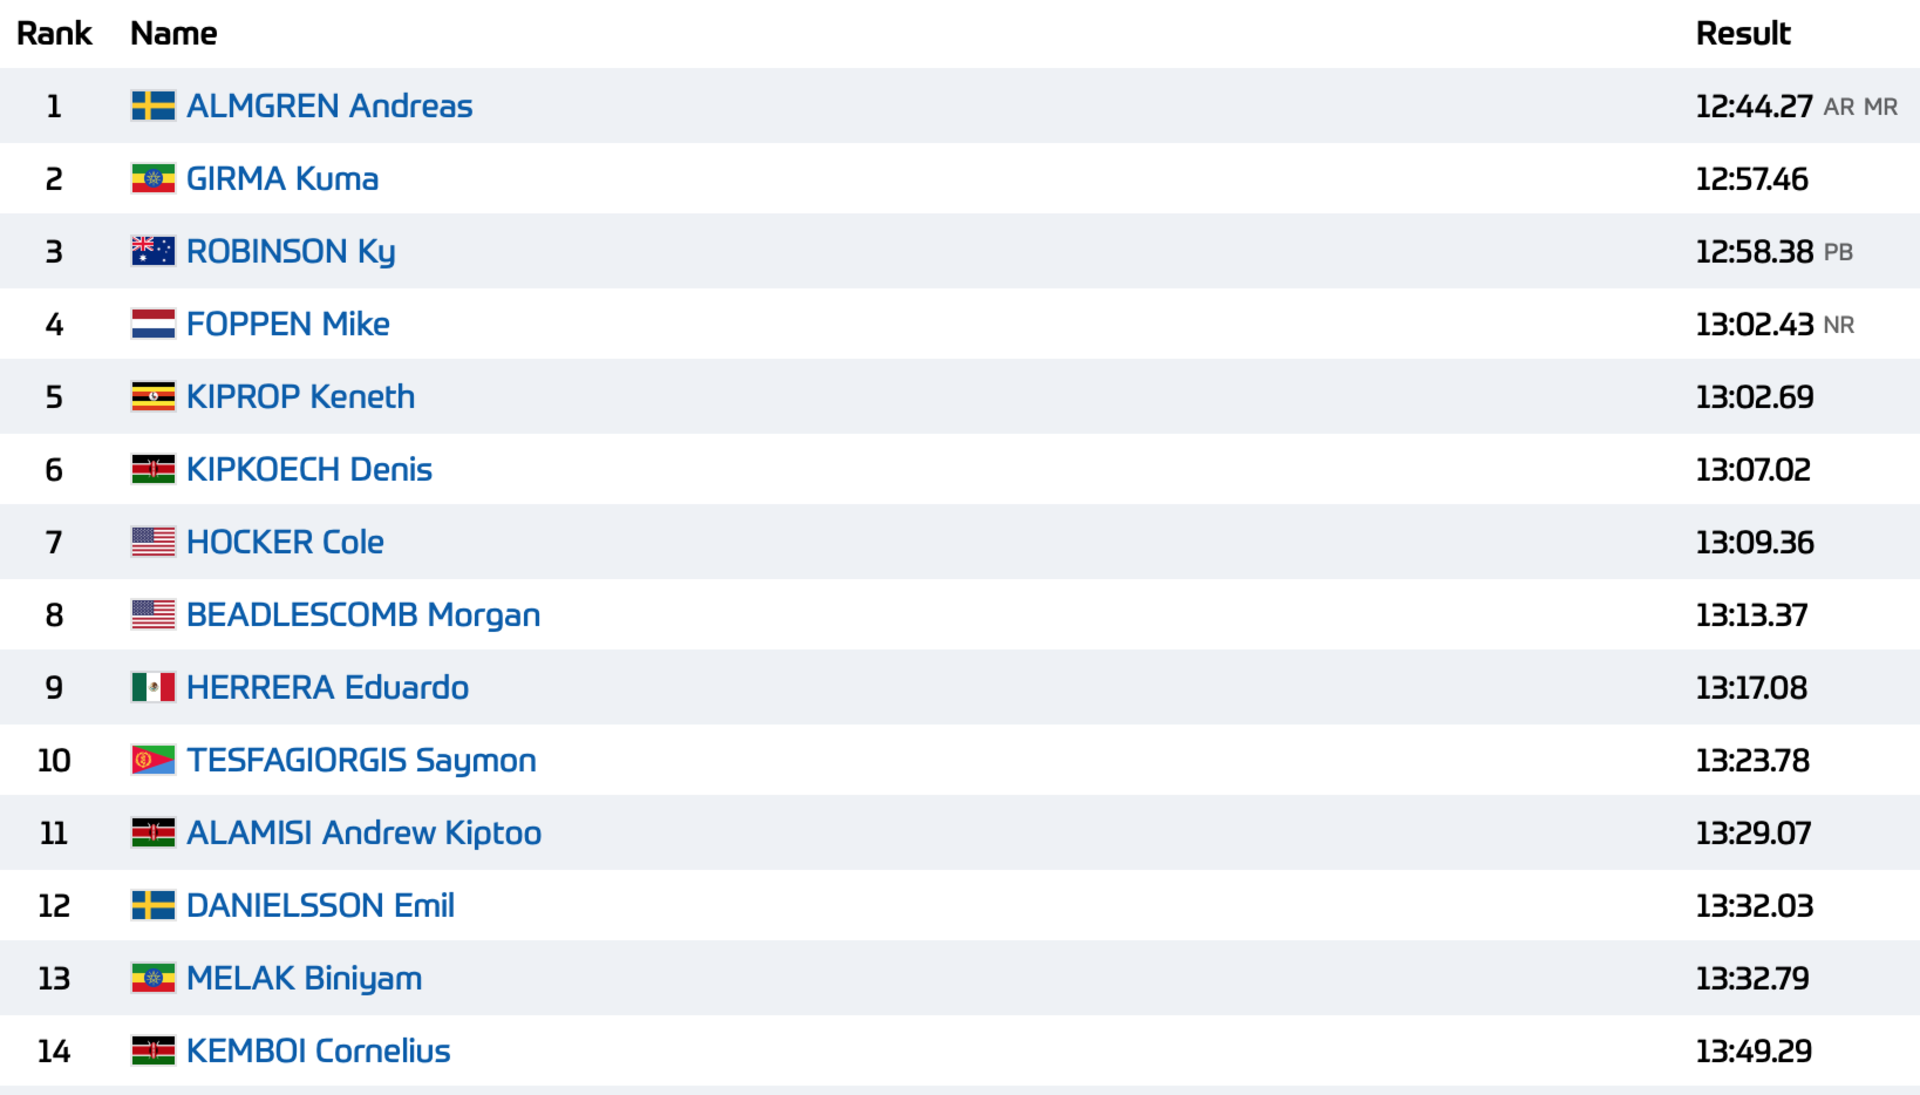1920x1095 pixels.
Task: Open GIRMA Kuma athlete link
Action: click(x=282, y=179)
